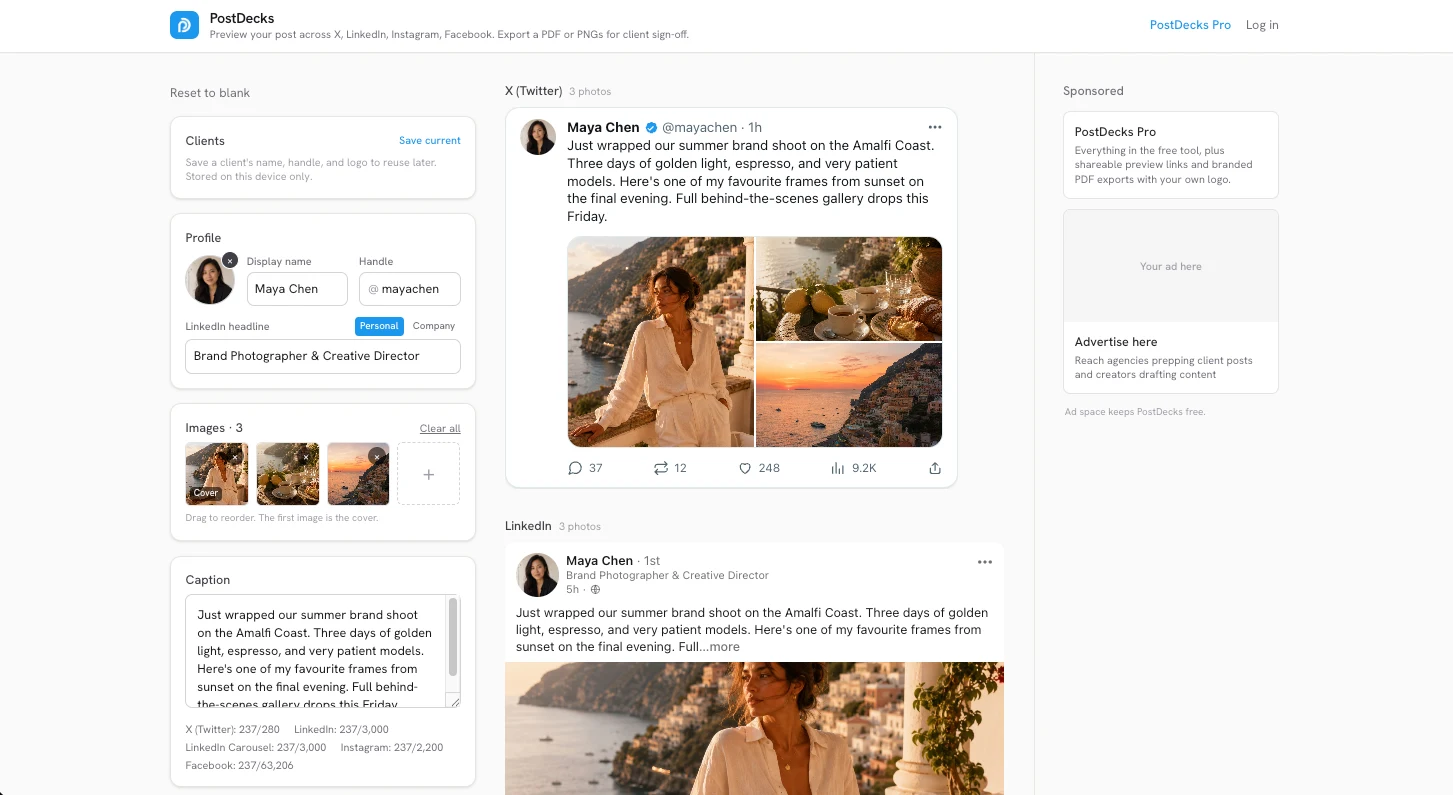Click Maya Chen avatar in X post
This screenshot has height=795, width=1453.
click(x=538, y=137)
